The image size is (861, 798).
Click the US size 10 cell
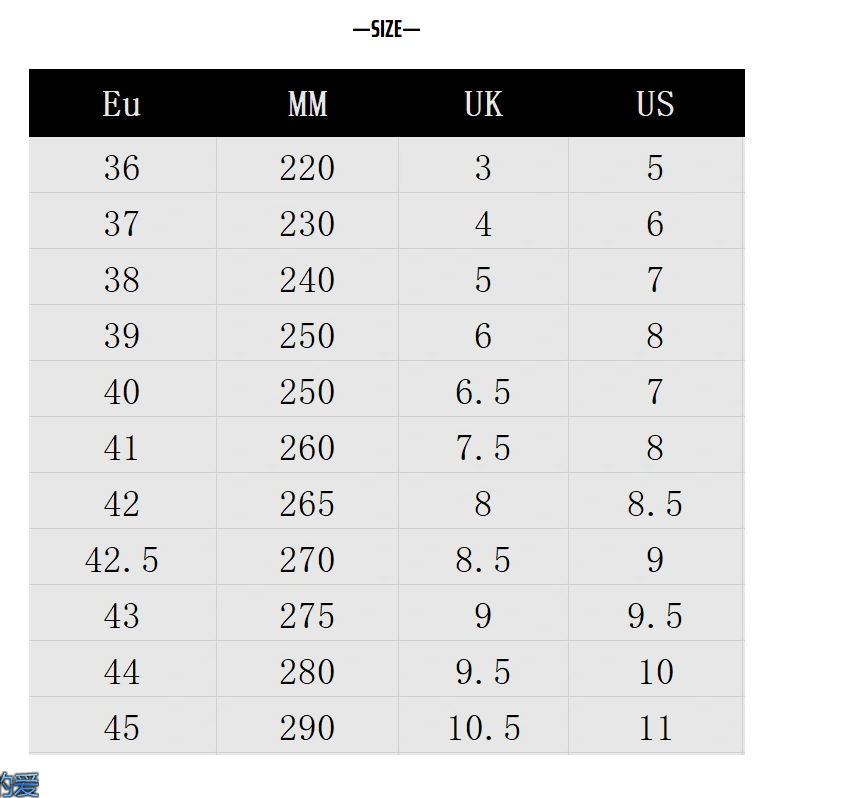coord(655,671)
